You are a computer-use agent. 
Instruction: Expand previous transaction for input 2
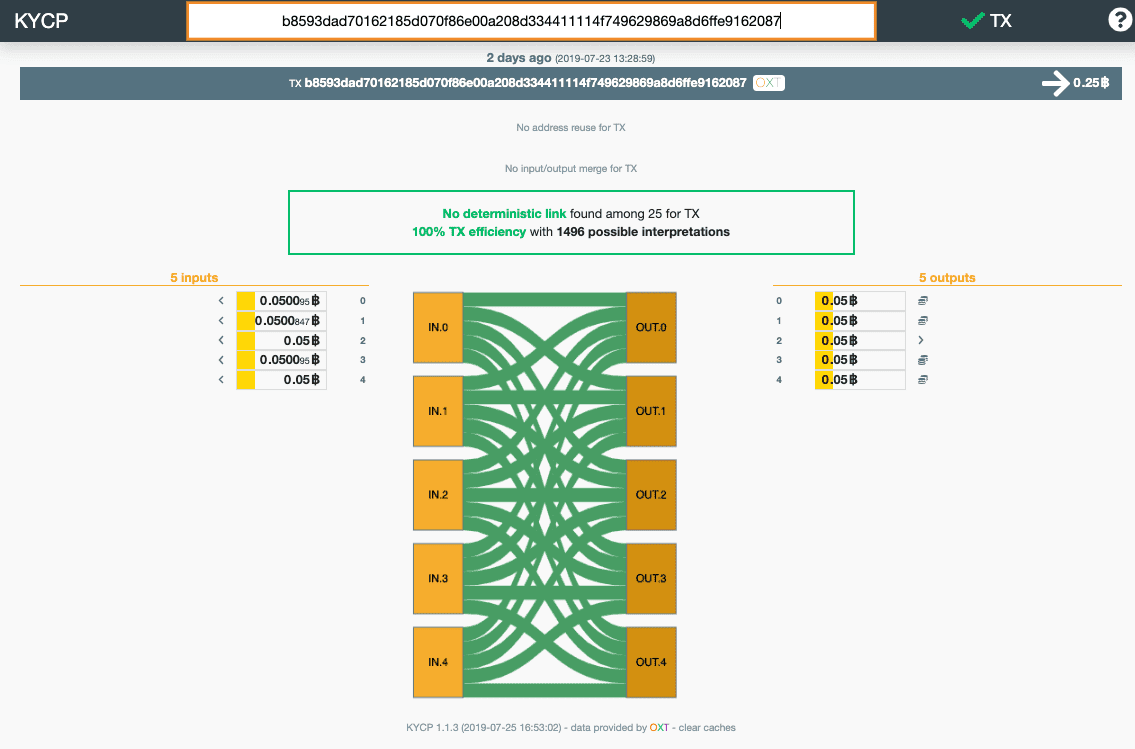[221, 340]
